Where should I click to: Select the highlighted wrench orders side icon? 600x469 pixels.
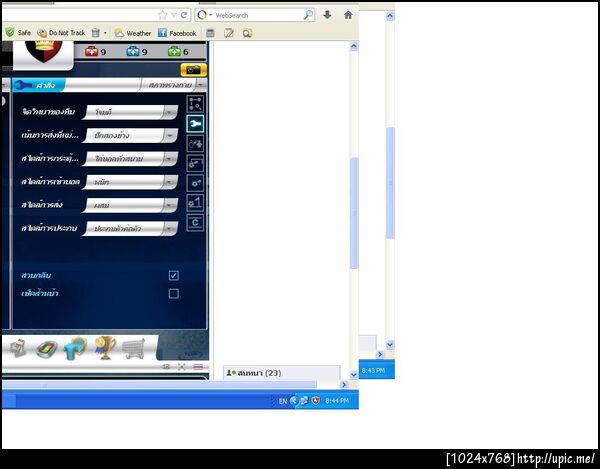click(x=195, y=124)
